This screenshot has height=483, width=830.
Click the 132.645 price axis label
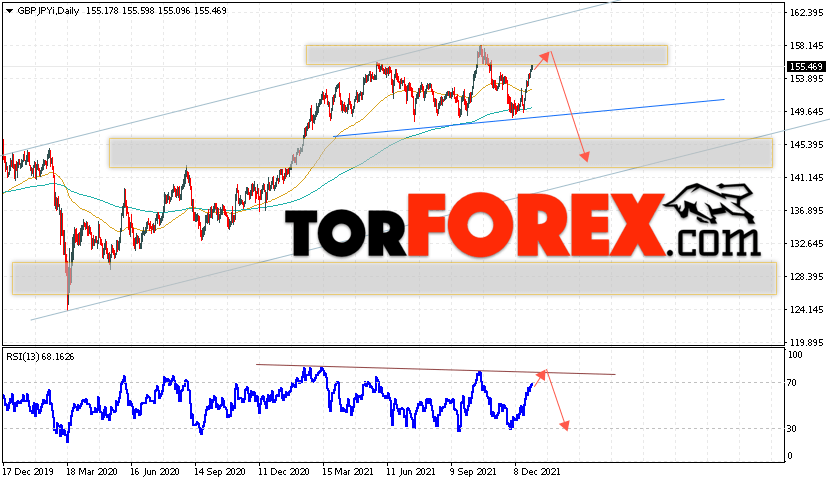click(x=806, y=244)
